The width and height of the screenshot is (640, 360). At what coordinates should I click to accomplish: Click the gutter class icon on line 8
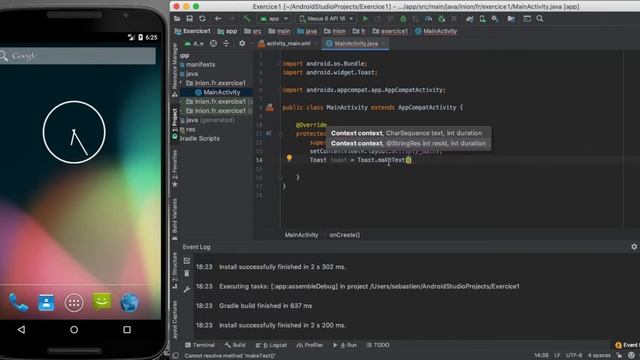coord(270,107)
